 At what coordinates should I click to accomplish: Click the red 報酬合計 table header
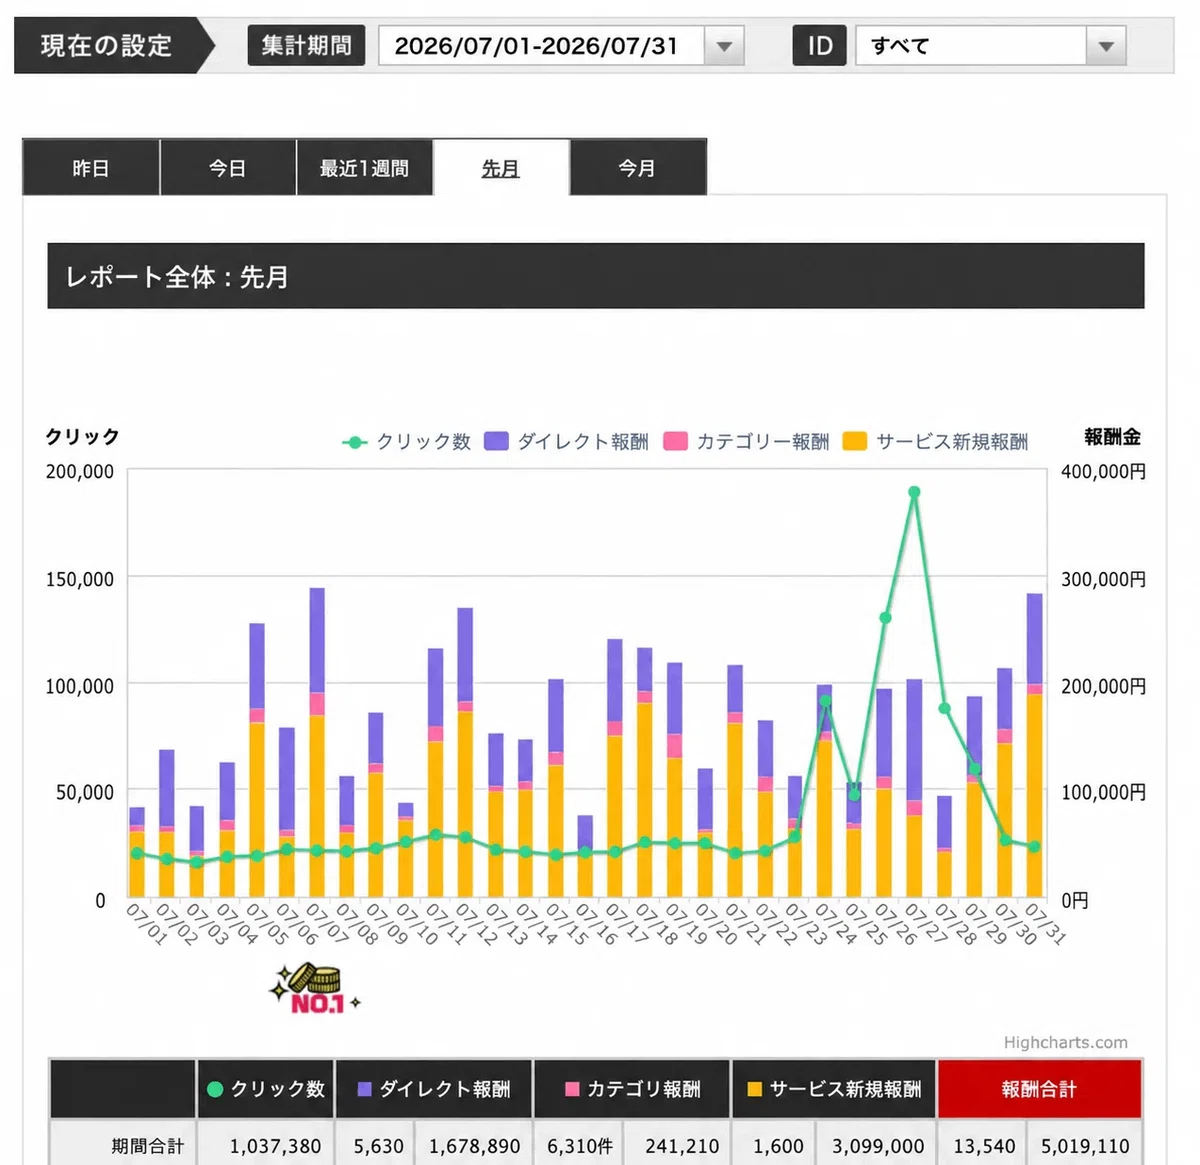coord(1040,1089)
